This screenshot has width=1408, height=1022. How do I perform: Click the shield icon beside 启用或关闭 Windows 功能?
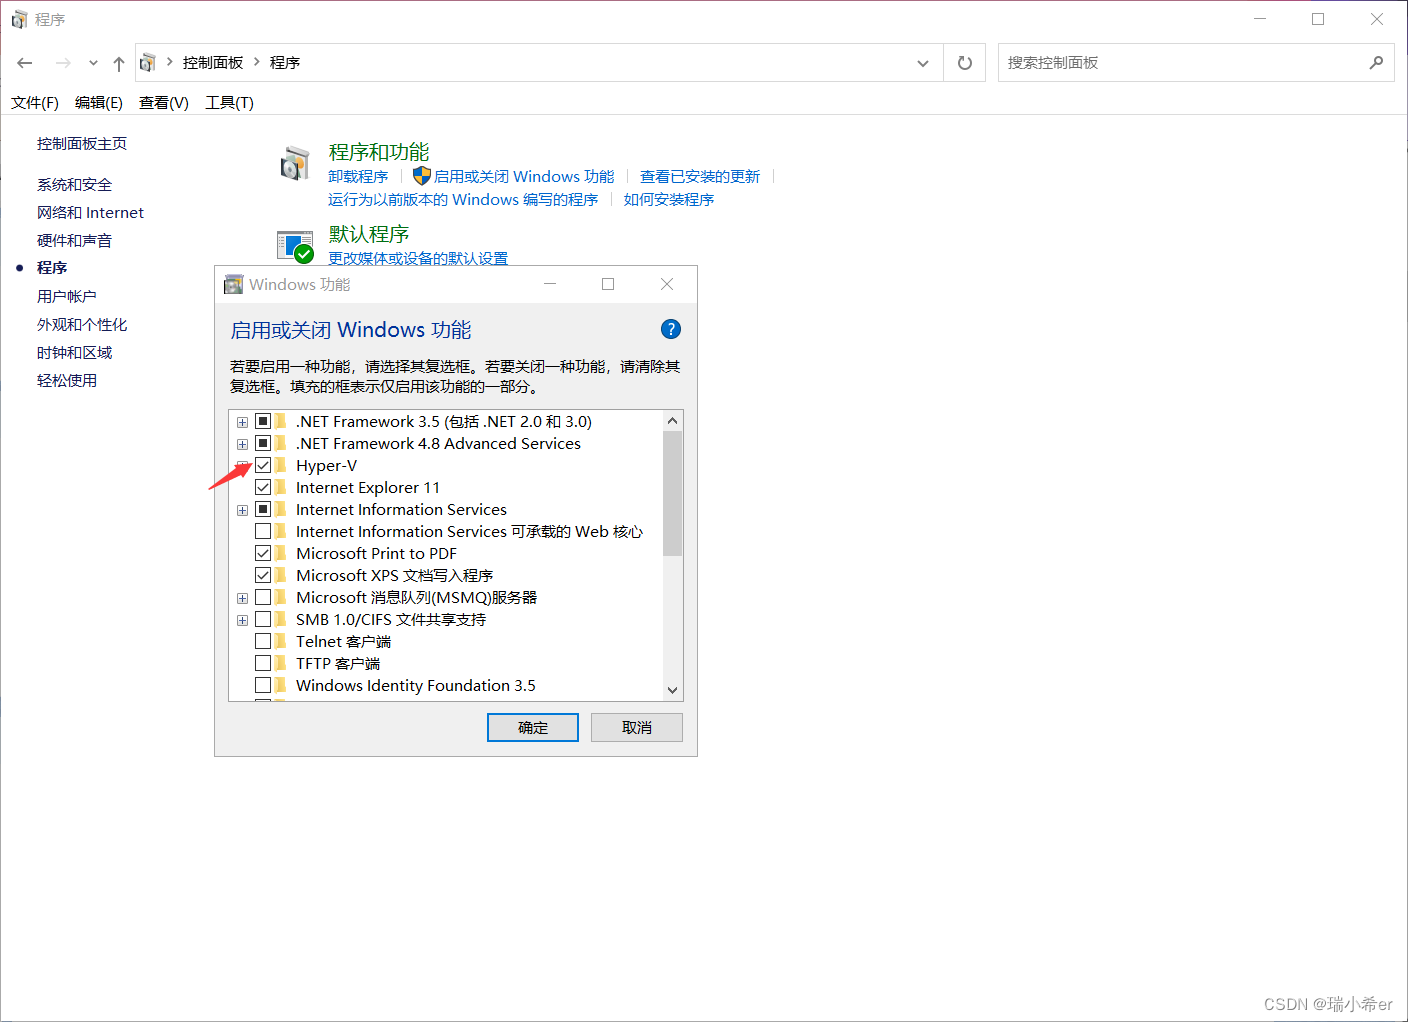point(422,176)
